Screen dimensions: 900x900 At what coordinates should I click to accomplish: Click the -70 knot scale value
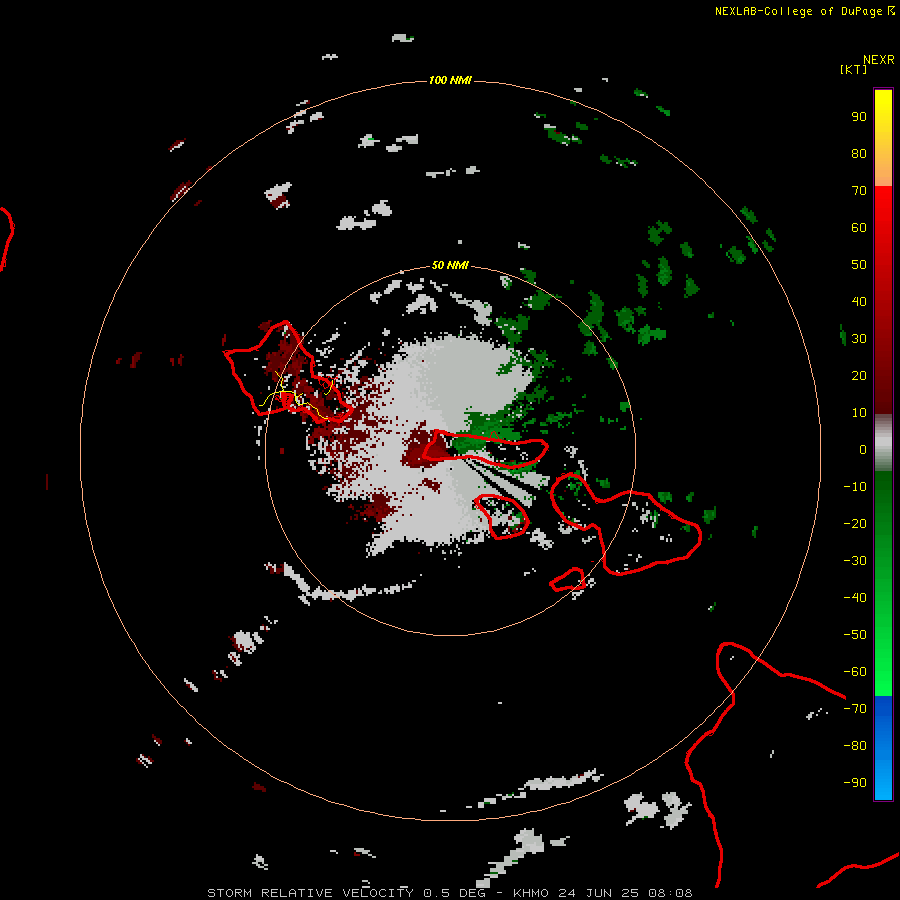coord(855,709)
